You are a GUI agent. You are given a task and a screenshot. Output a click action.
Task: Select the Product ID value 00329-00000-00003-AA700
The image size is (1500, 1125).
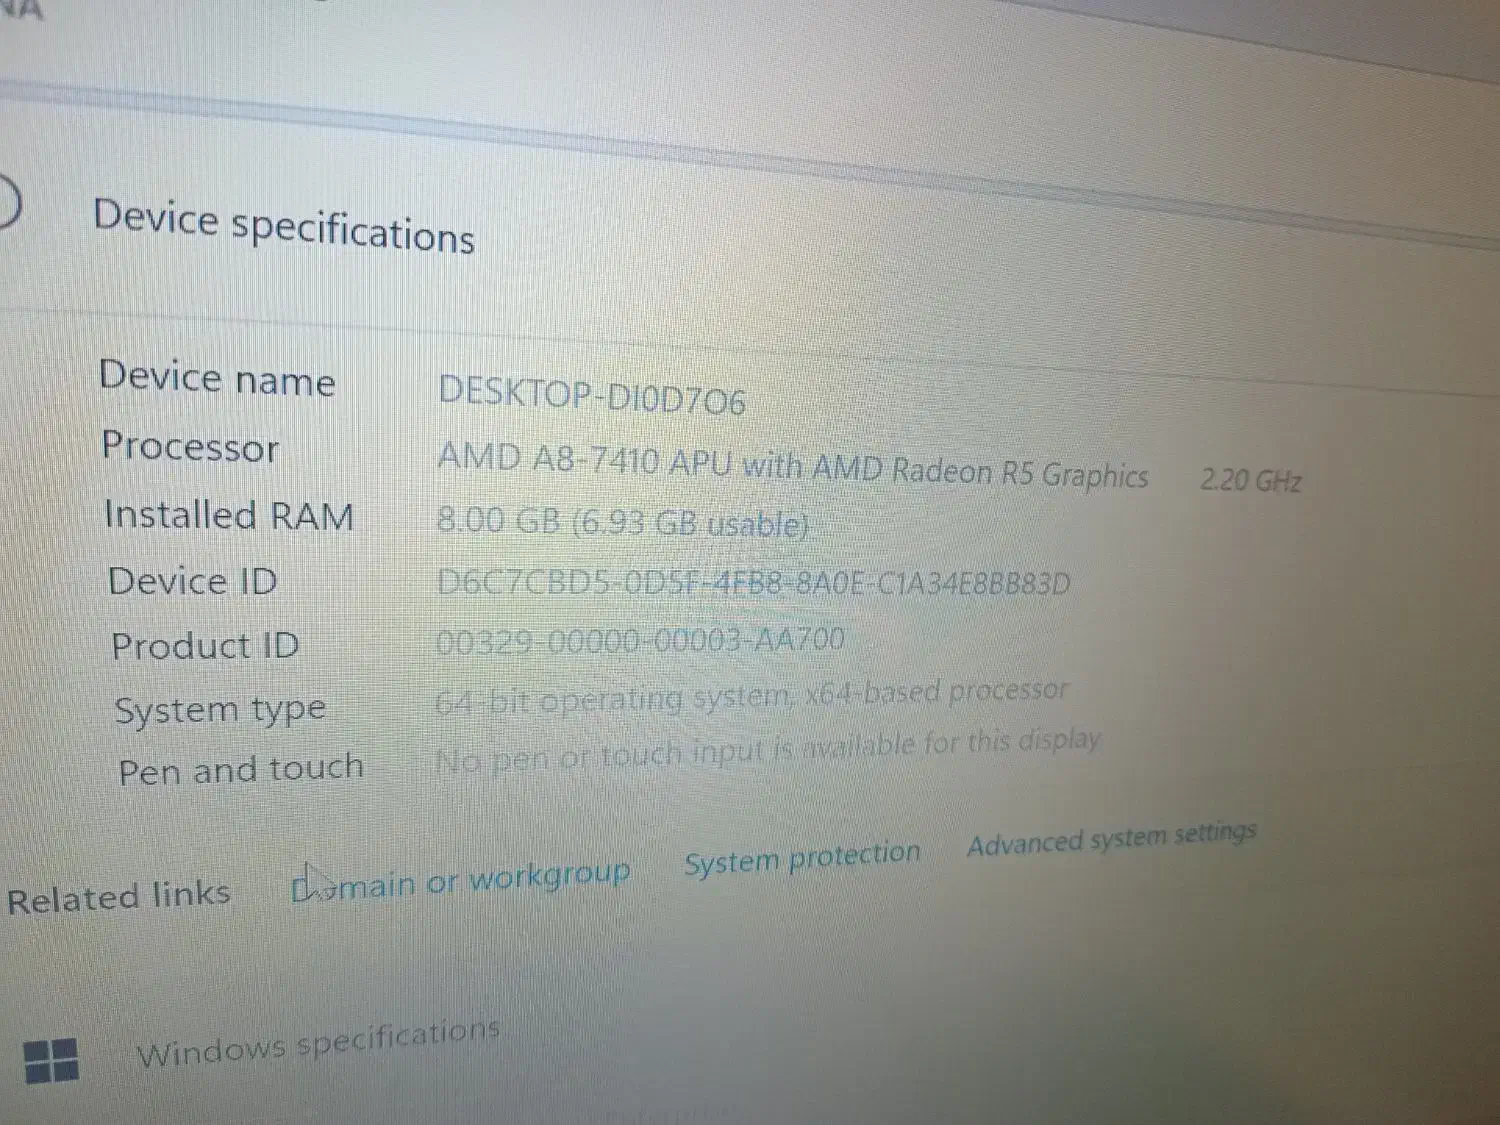[x=640, y=640]
